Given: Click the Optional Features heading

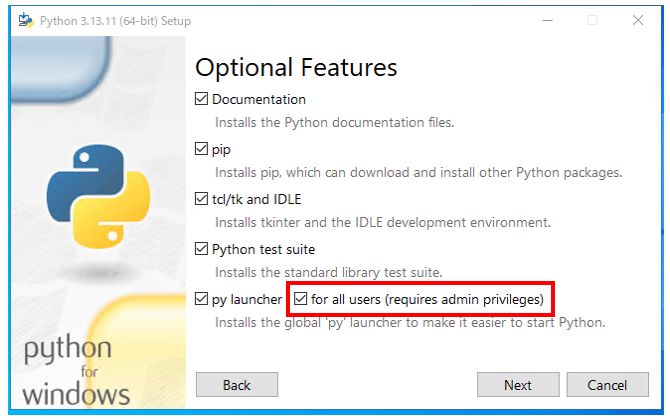Looking at the screenshot, I should point(296,67).
